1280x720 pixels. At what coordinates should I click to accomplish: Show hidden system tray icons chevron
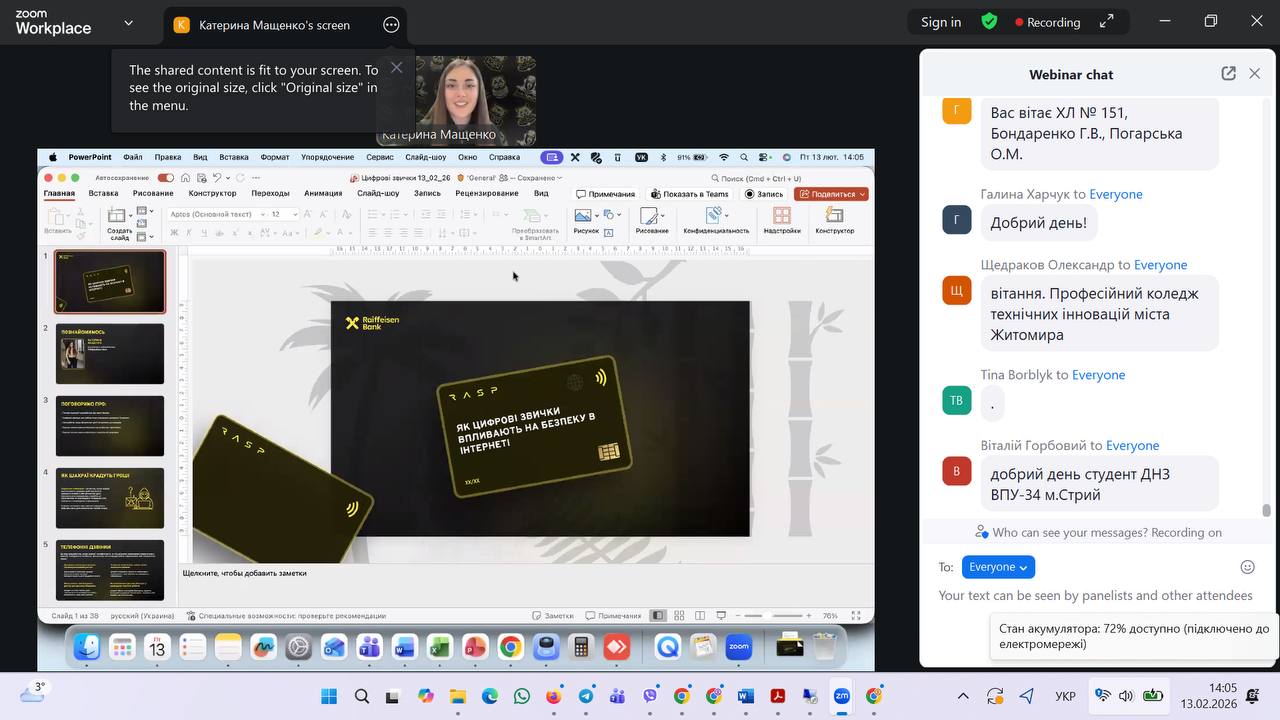coord(963,696)
